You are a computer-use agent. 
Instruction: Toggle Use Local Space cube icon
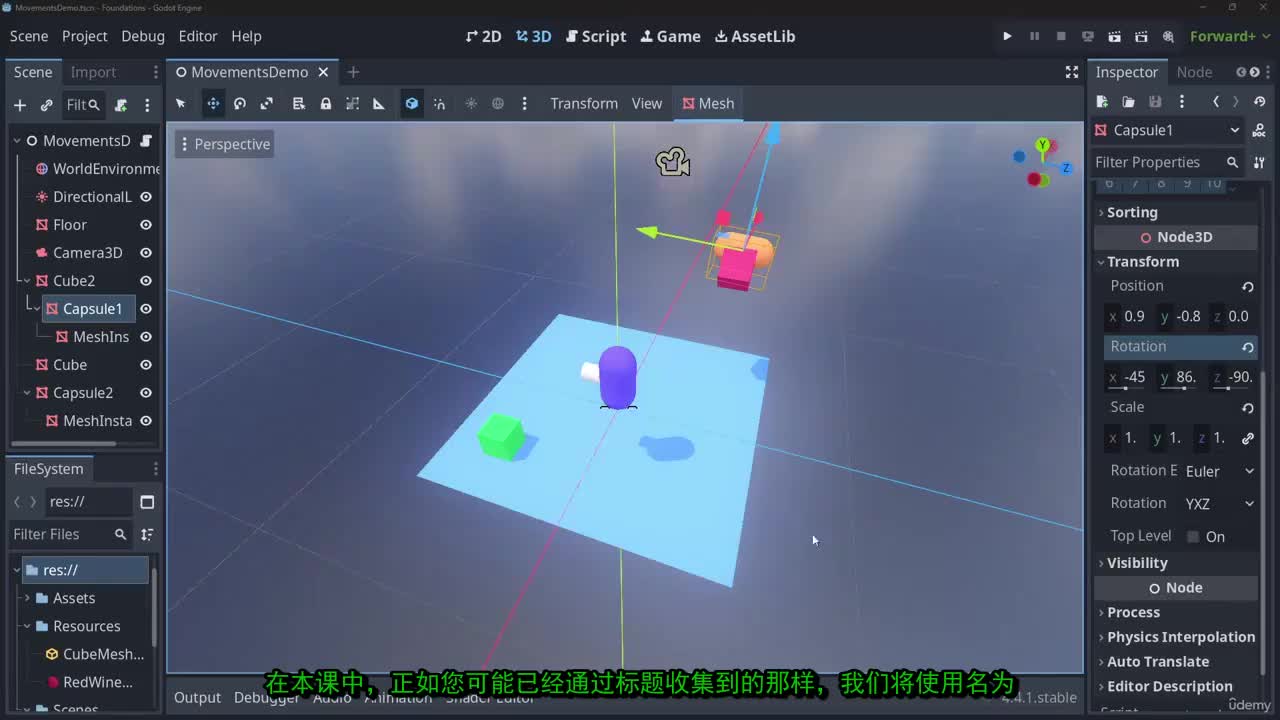point(411,103)
